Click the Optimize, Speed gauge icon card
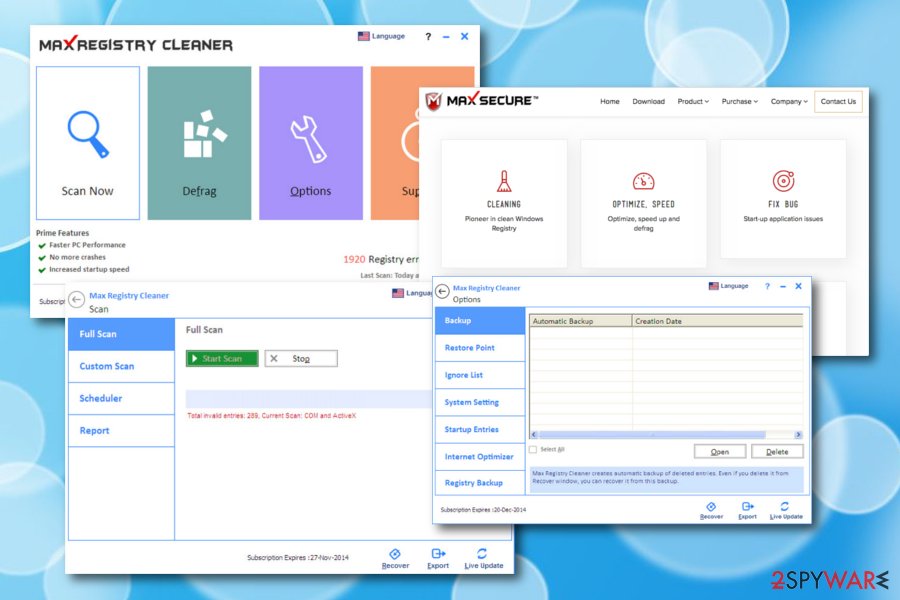The height and width of the screenshot is (600, 900). click(643, 203)
